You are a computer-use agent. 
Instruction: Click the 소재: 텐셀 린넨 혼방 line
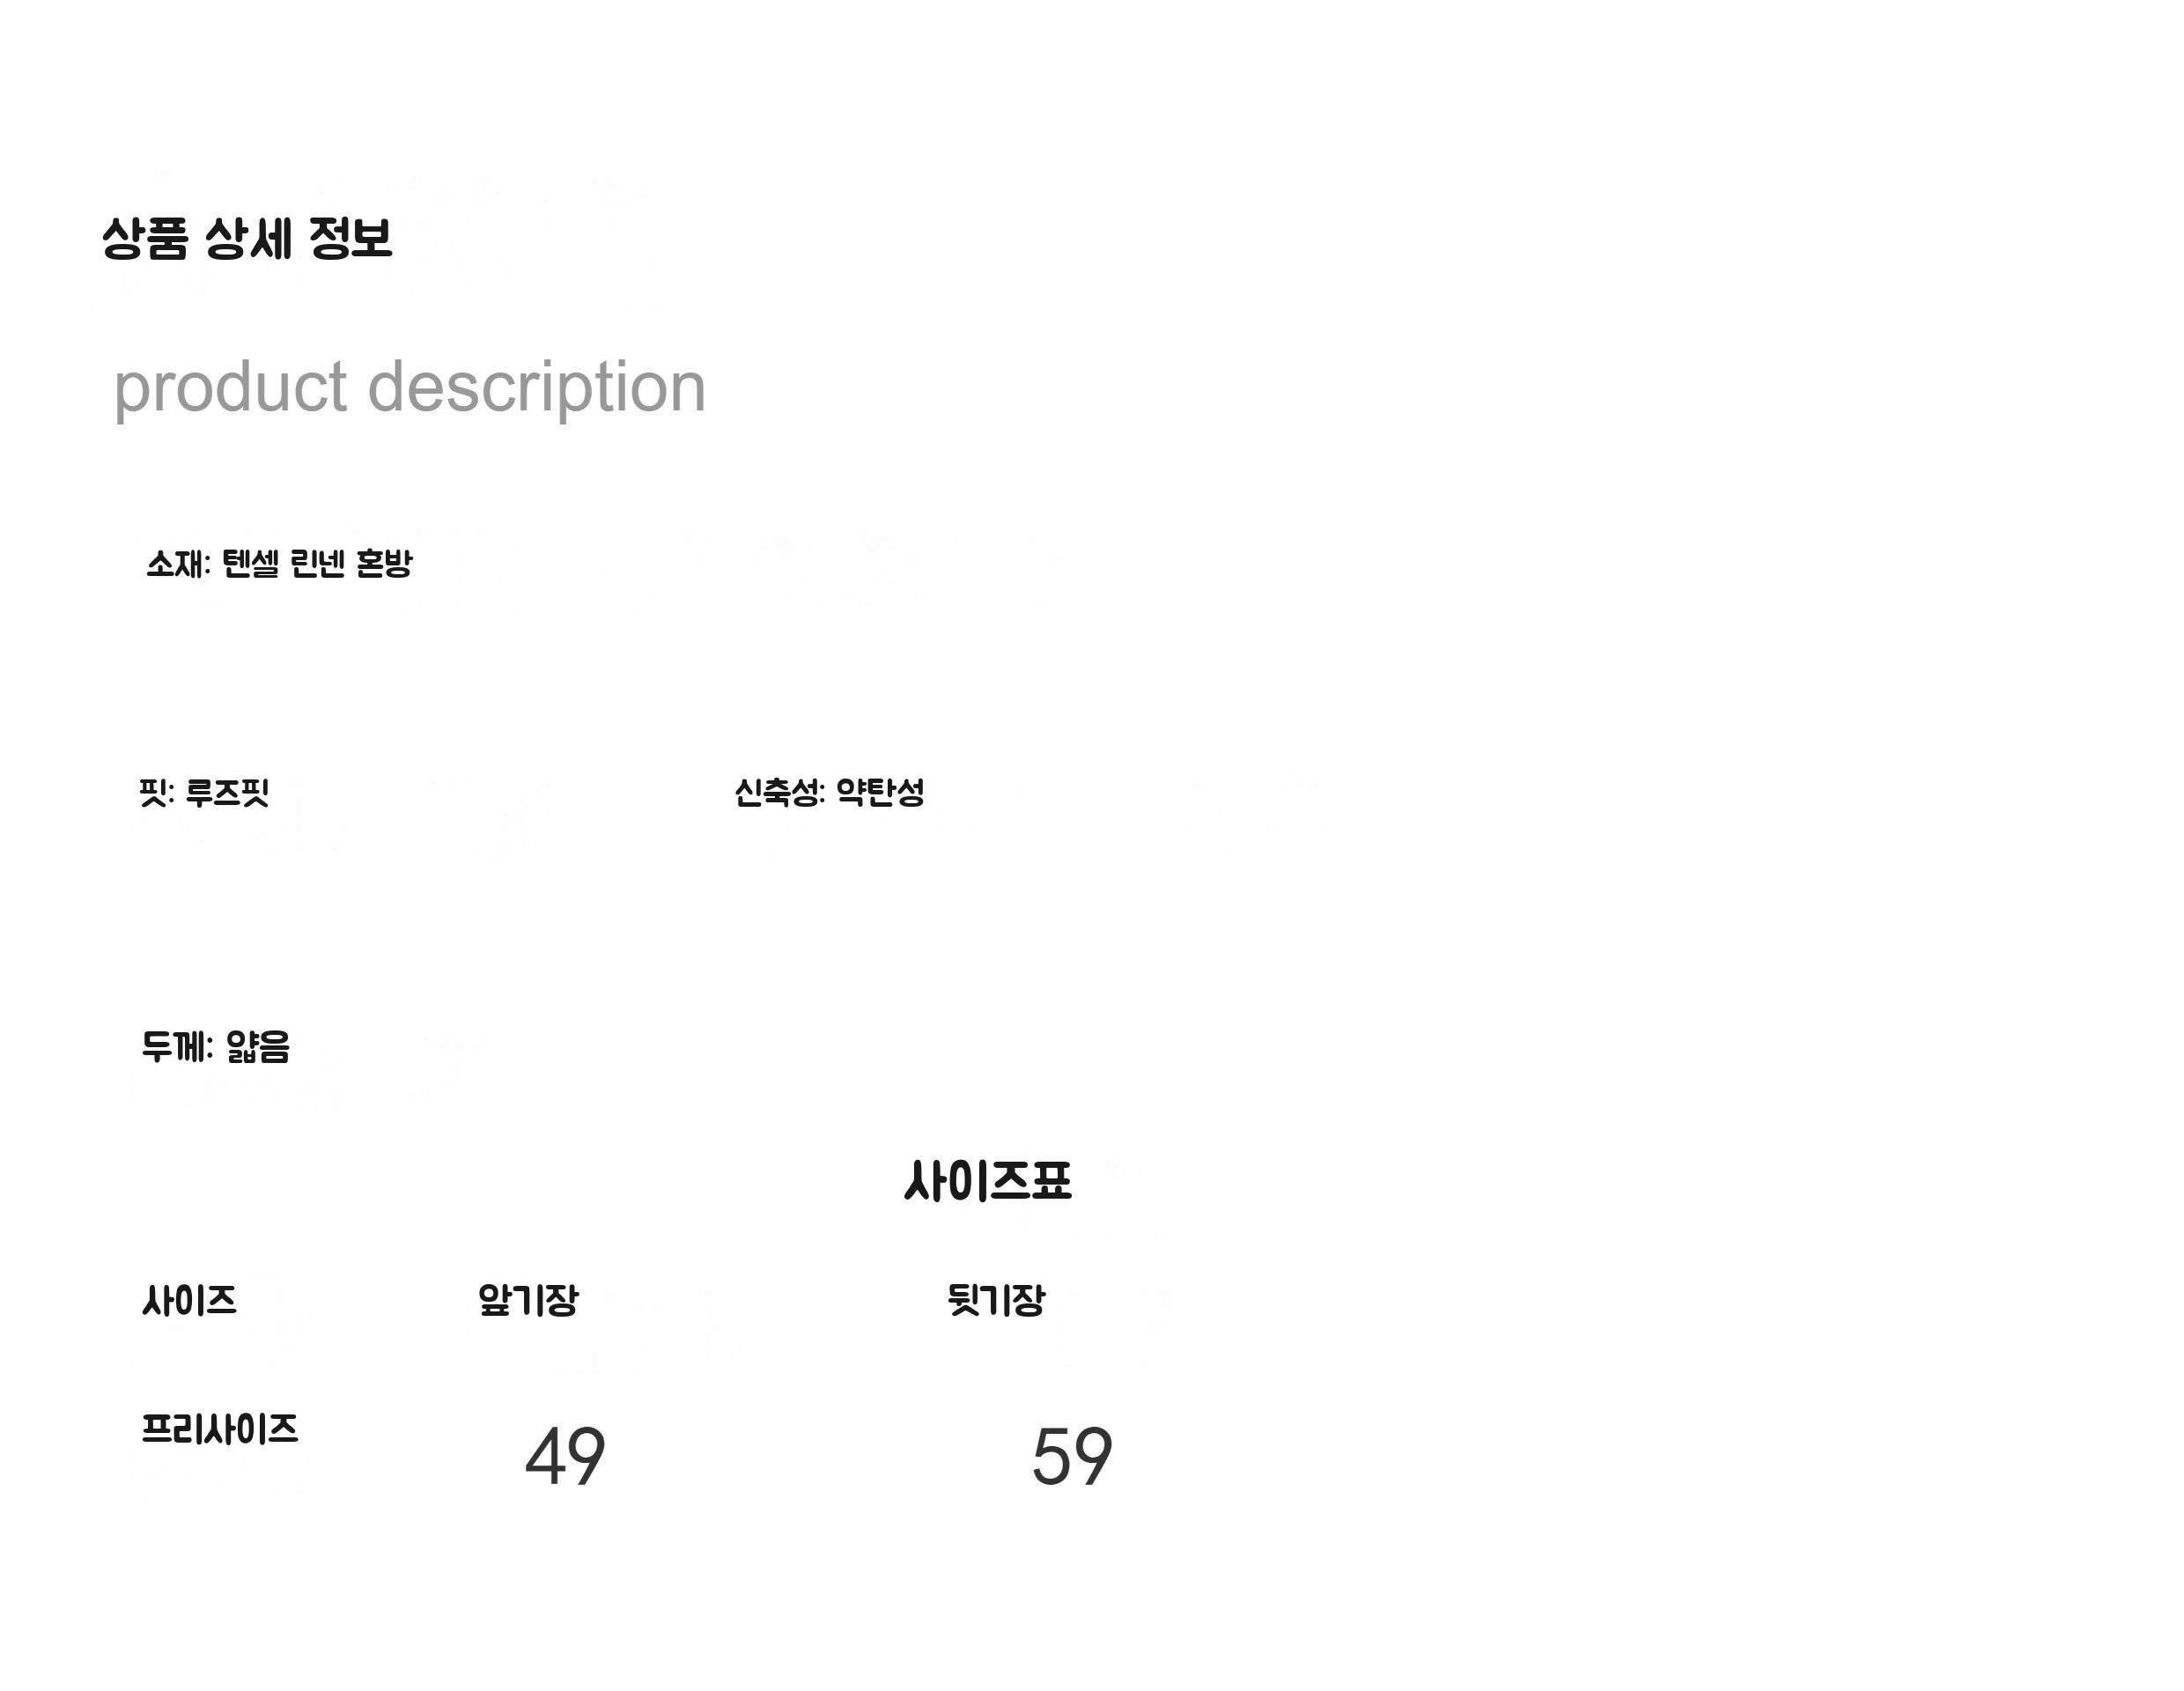pyautogui.click(x=279, y=564)
